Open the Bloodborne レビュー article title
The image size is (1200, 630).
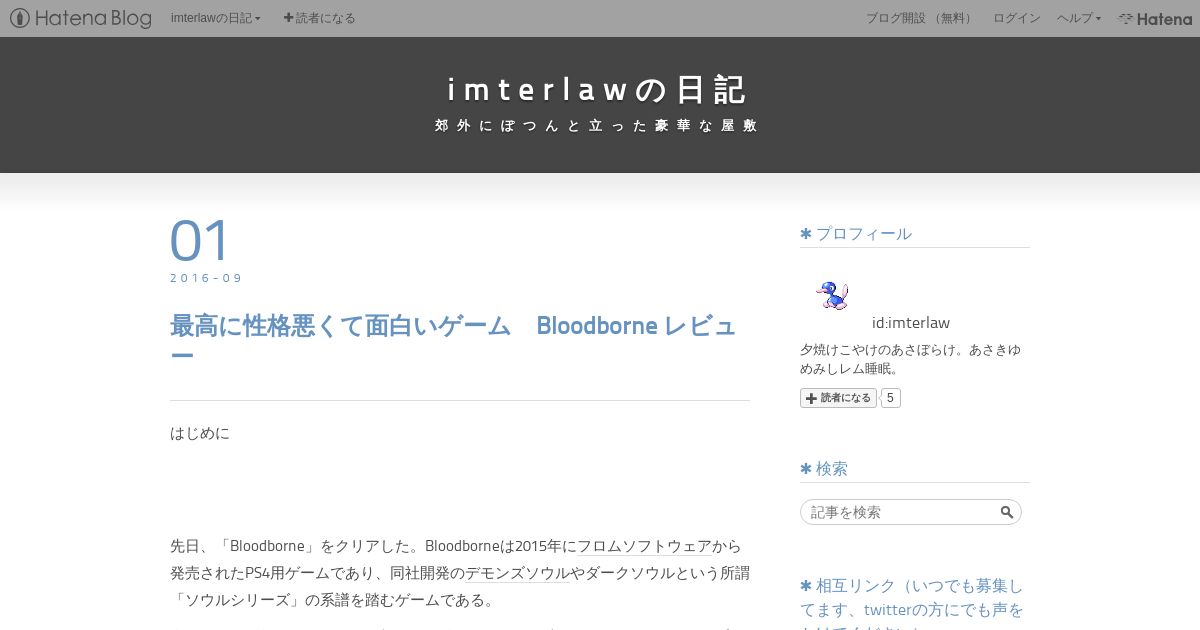pyautogui.click(x=453, y=341)
